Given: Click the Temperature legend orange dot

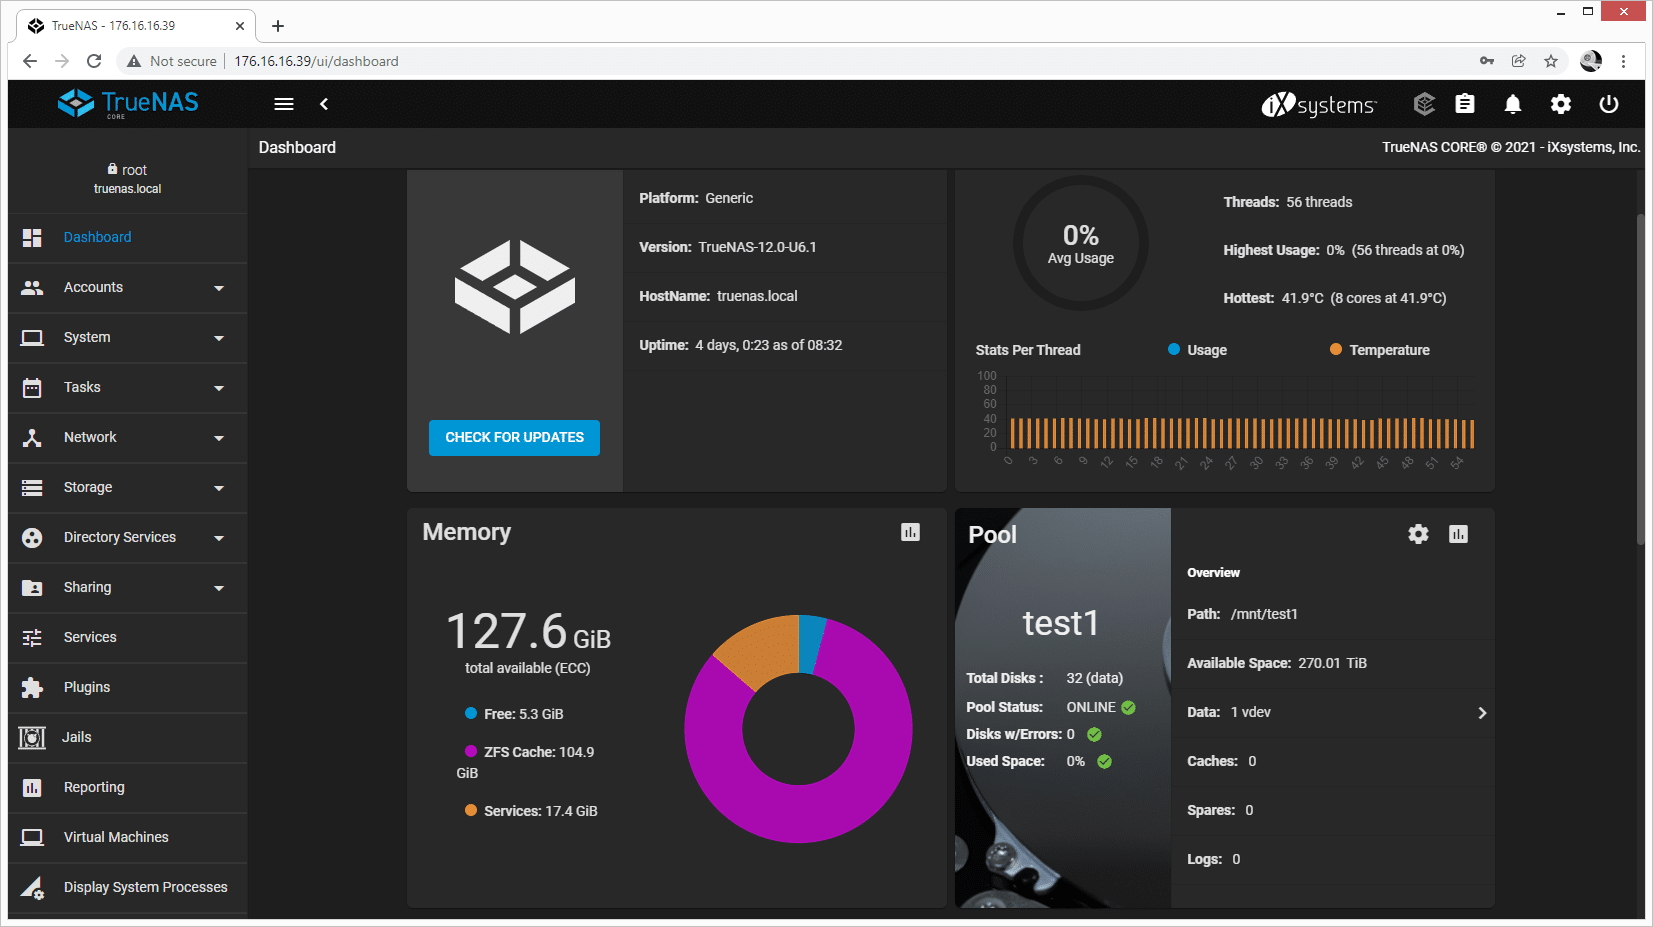Looking at the screenshot, I should 1336,349.
